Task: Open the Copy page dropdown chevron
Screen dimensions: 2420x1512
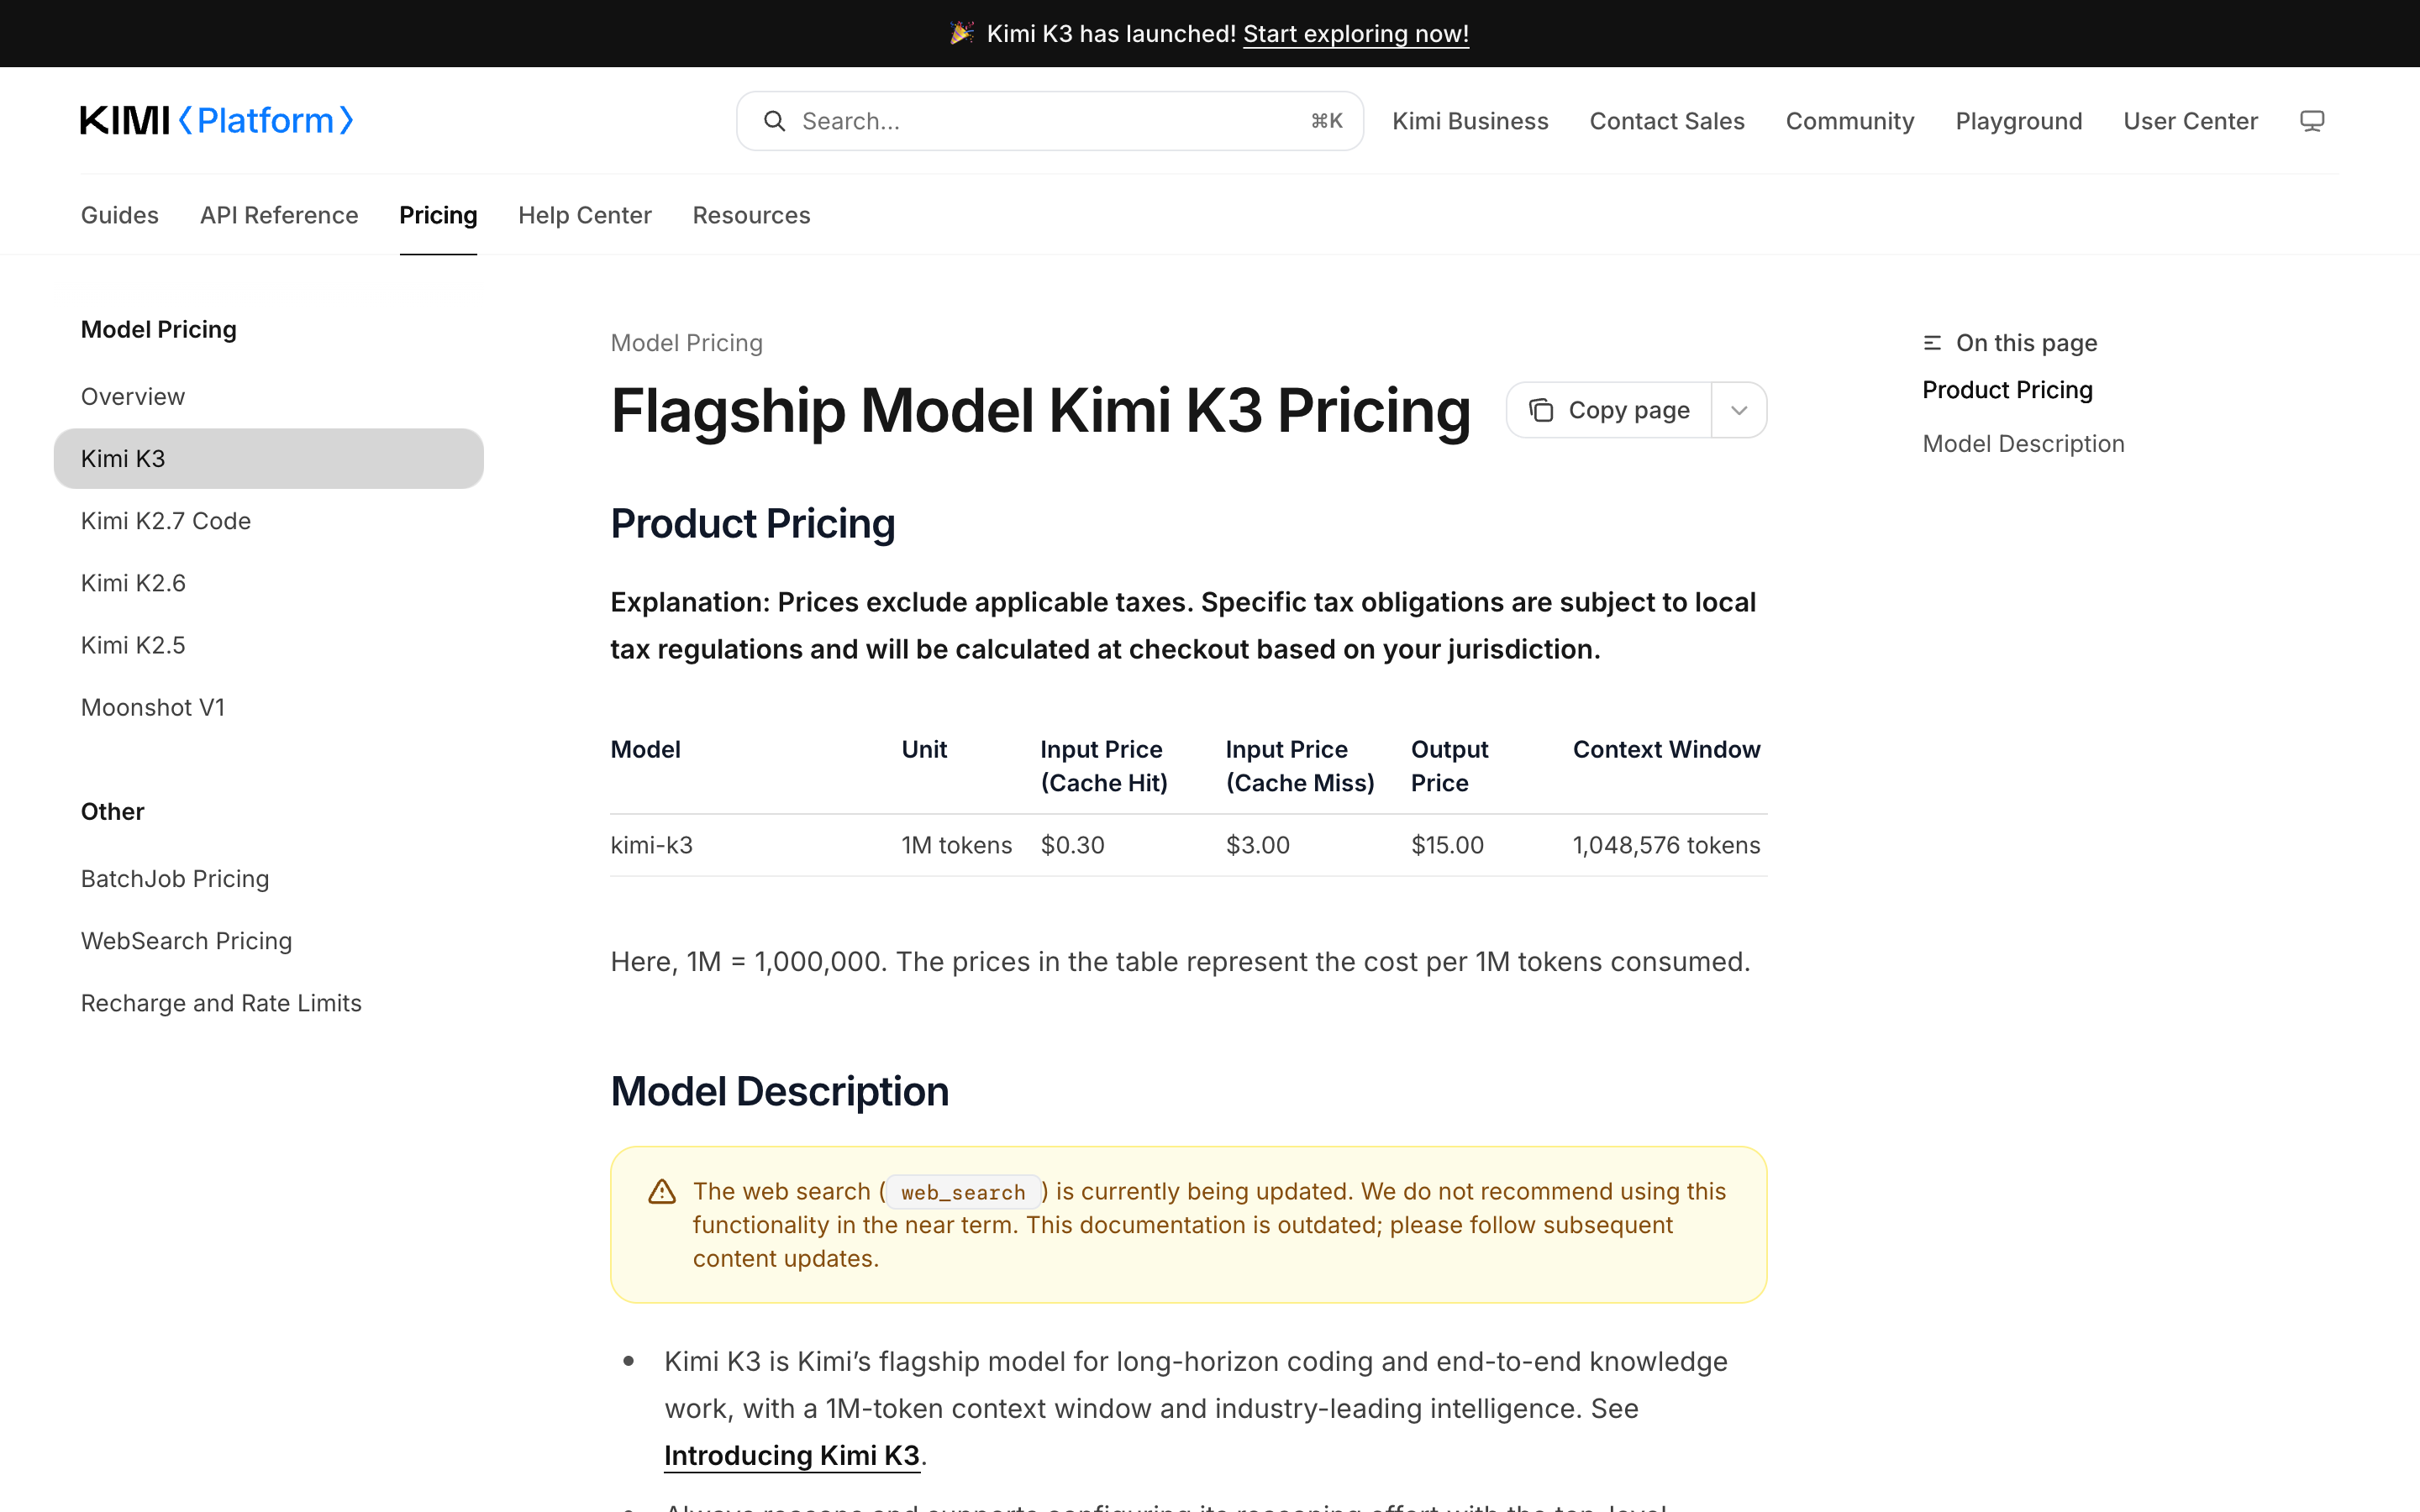Action: pos(1739,410)
